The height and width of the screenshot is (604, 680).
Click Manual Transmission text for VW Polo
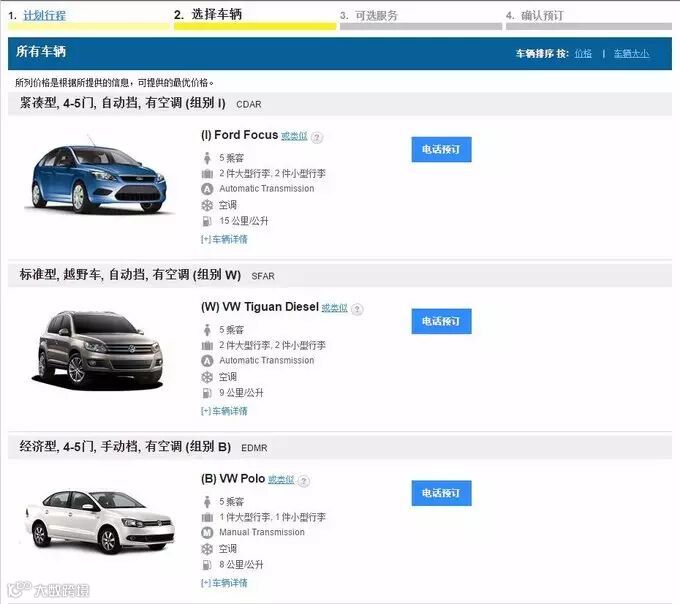tap(262, 532)
